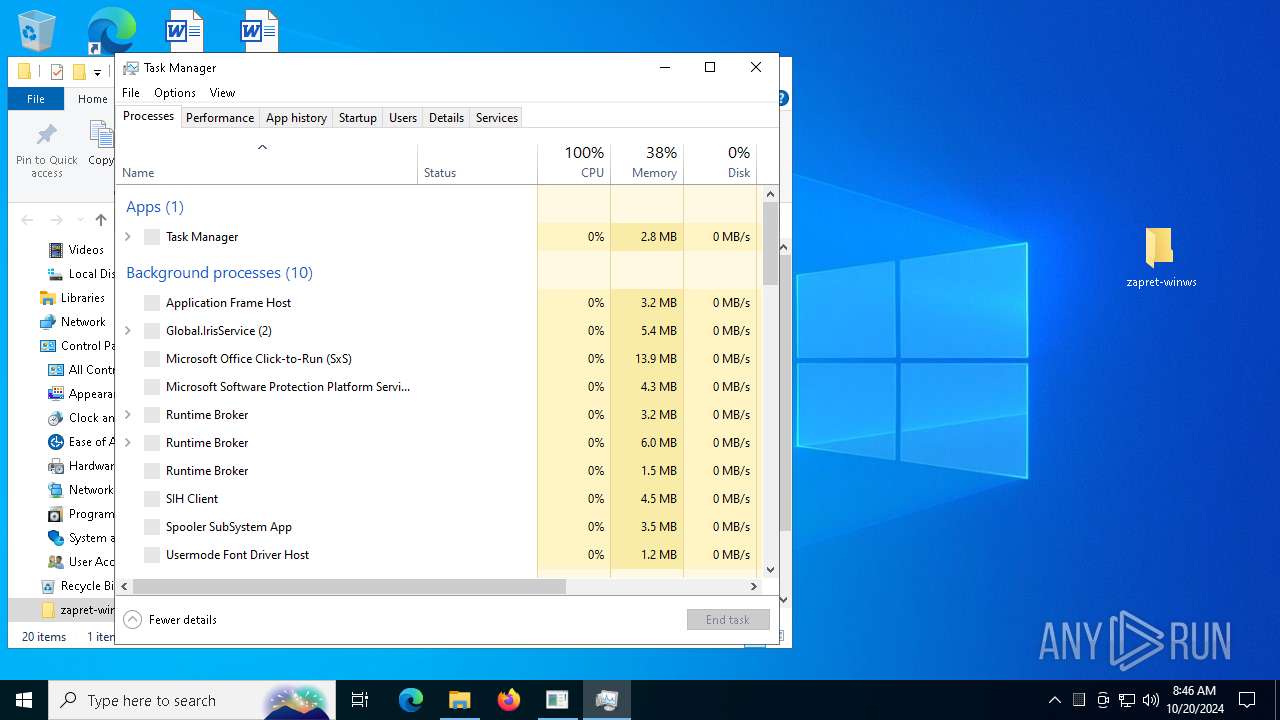This screenshot has width=1280, height=720.
Task: Click the SIH Client process icon
Action: coord(152,499)
